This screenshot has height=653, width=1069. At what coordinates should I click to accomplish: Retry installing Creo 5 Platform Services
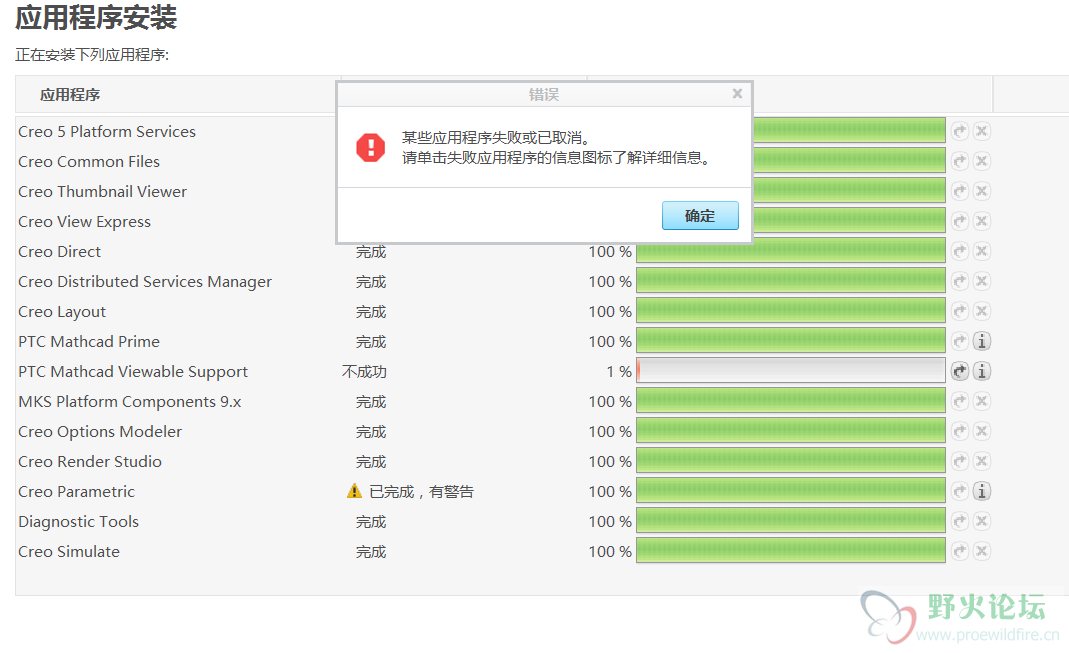coord(960,131)
